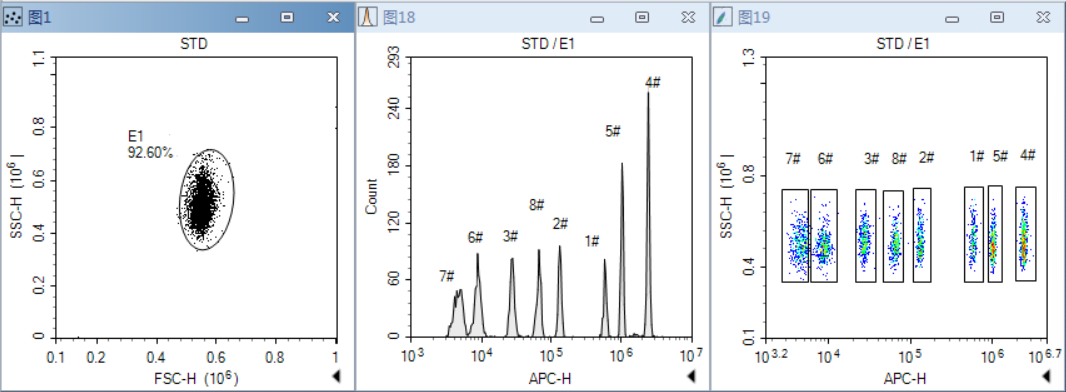Maximize the 图18 window
Screen dimensions: 1066x392
(642, 17)
